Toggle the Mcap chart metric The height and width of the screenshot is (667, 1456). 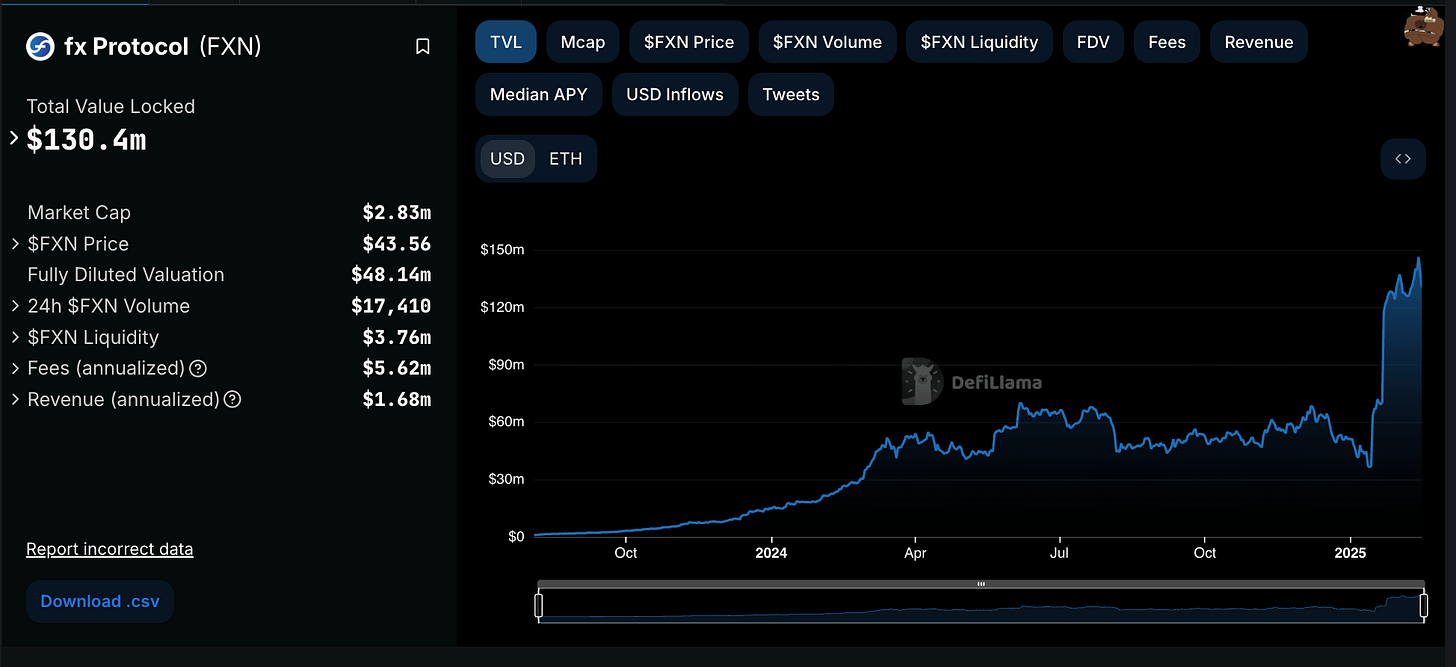click(x=583, y=42)
